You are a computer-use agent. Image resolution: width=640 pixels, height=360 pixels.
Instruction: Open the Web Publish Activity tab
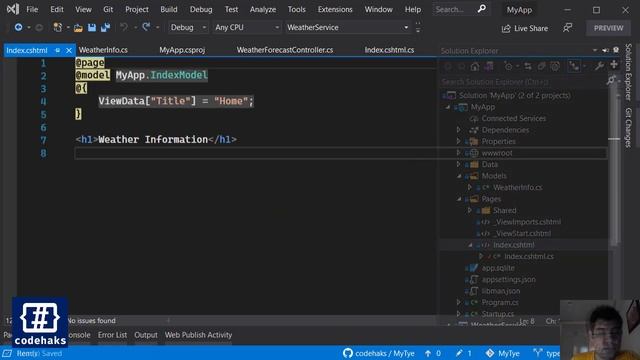pyautogui.click(x=198, y=335)
